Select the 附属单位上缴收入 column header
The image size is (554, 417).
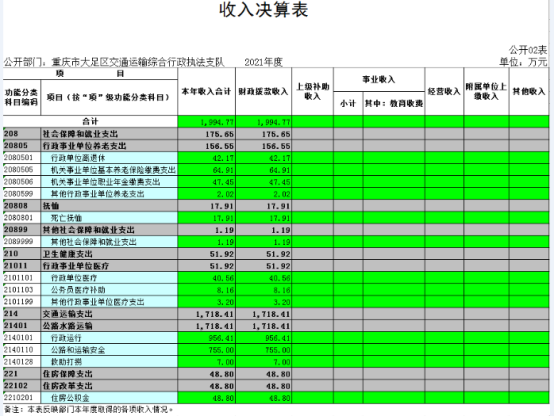pyautogui.click(x=487, y=92)
